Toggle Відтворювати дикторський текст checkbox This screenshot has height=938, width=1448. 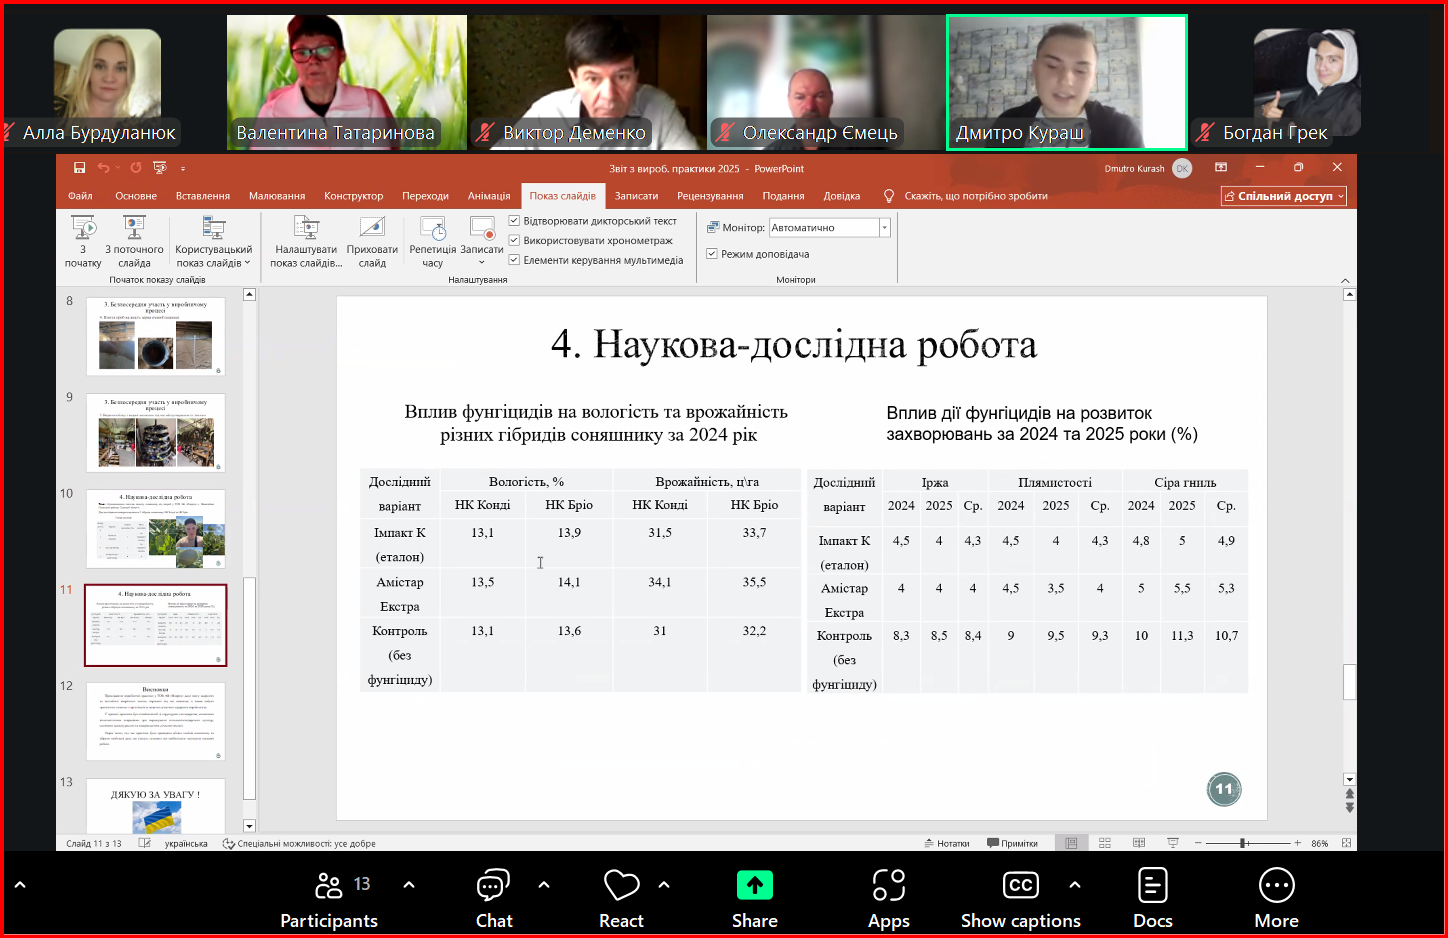(515, 221)
